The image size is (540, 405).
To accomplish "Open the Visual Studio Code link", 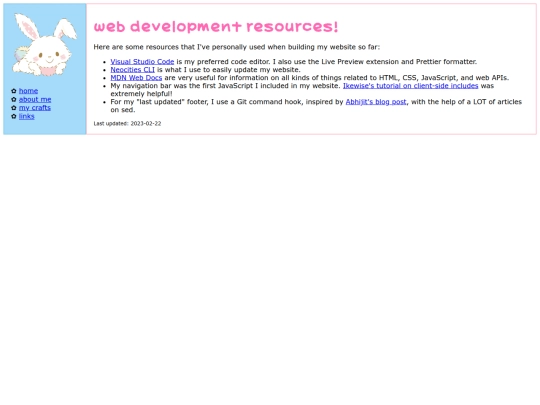I will (142, 62).
